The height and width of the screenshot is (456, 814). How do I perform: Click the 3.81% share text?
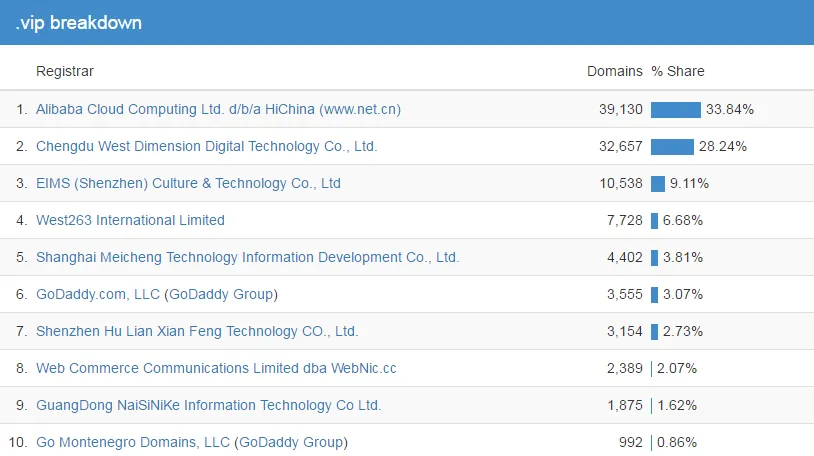683,257
